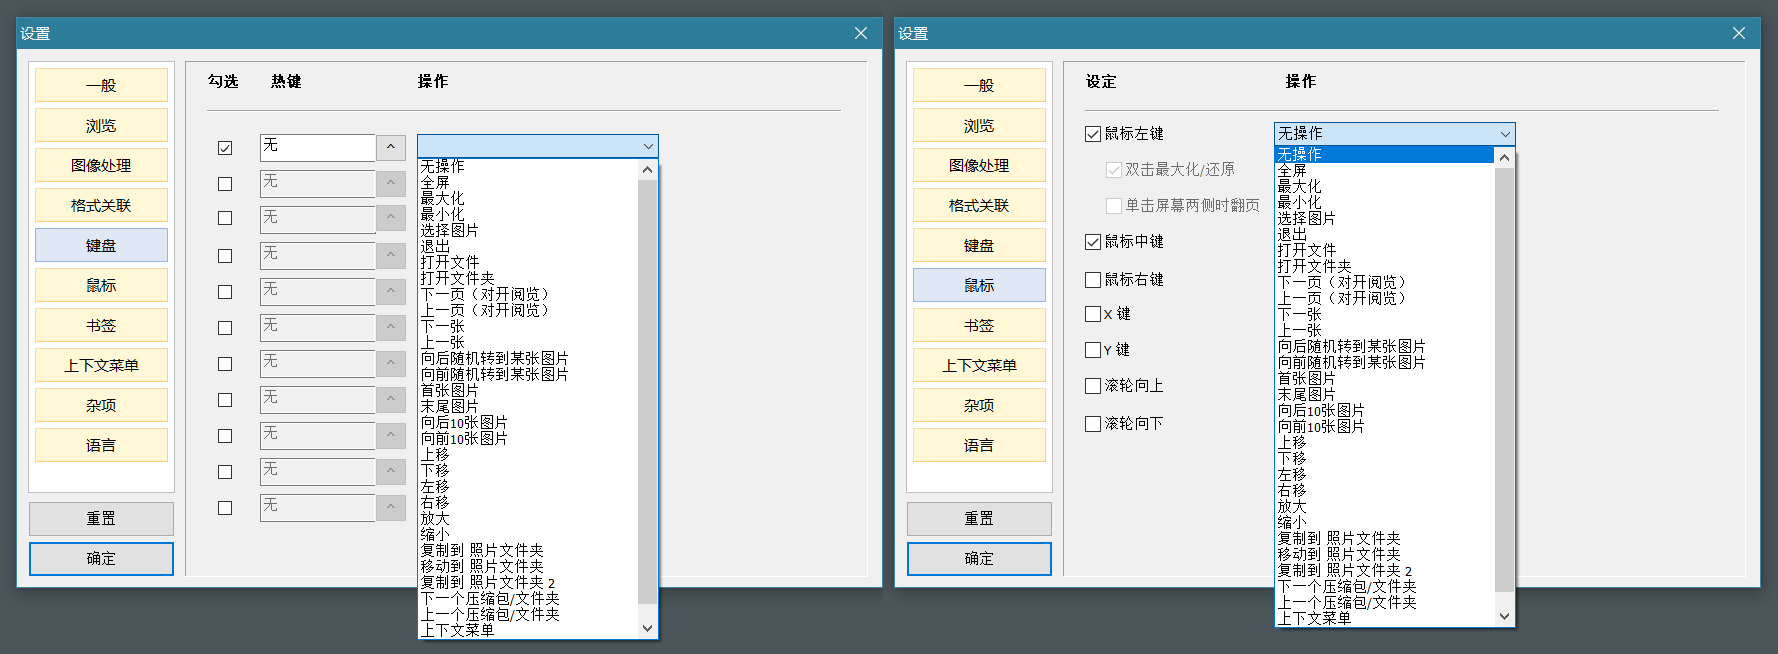The image size is (1778, 654).
Task: Close the keyboard settings window
Action: pos(860,33)
